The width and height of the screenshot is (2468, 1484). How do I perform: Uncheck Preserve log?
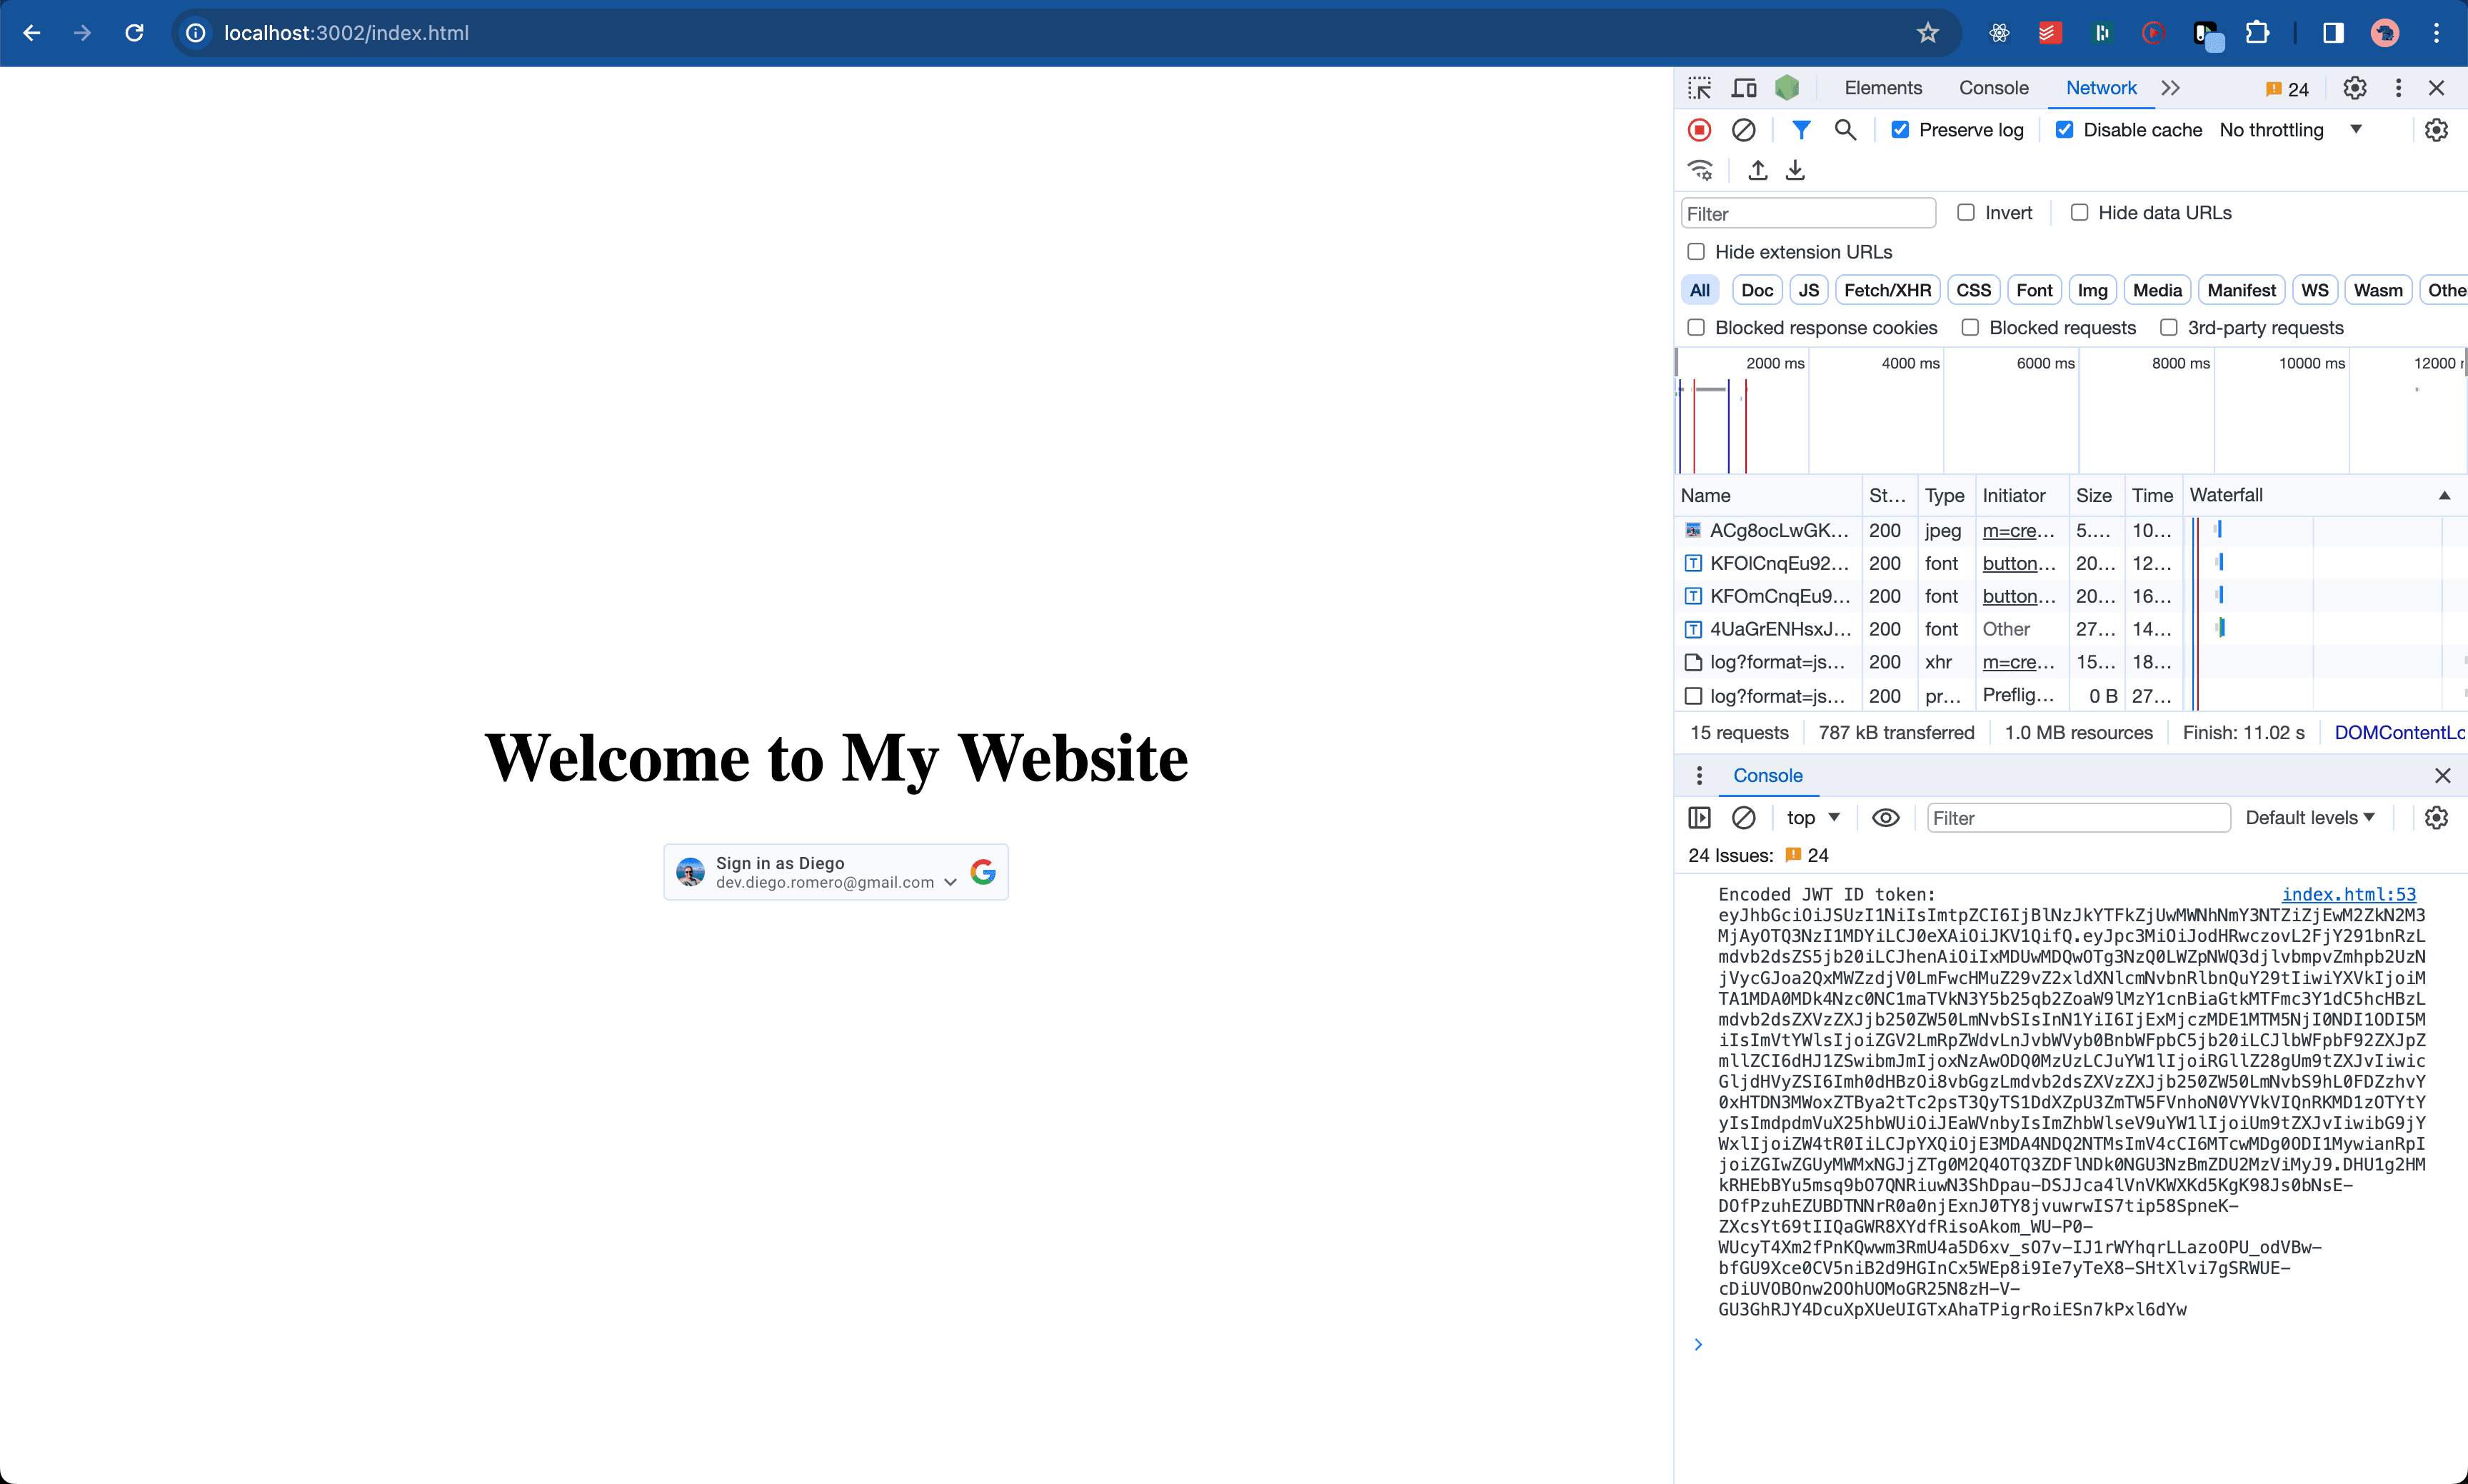pos(1901,130)
